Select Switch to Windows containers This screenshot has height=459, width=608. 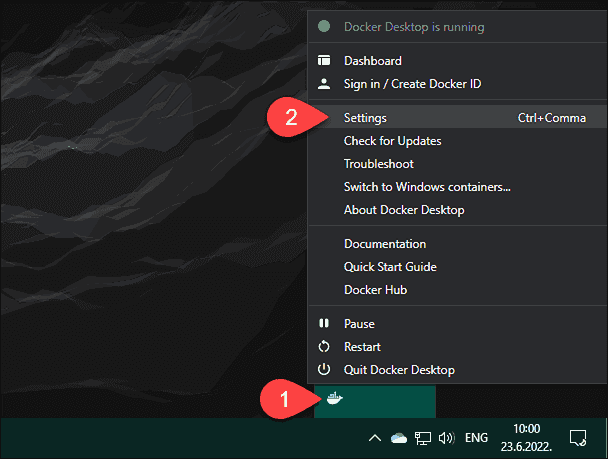(427, 187)
